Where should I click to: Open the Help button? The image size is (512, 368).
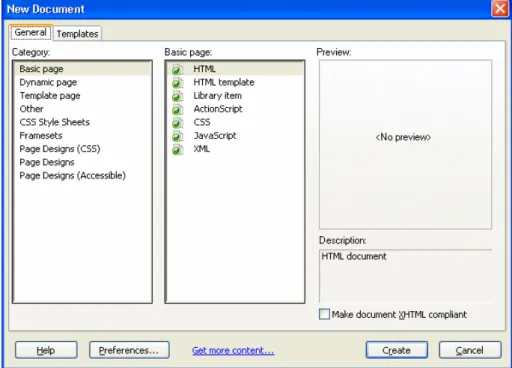point(46,350)
